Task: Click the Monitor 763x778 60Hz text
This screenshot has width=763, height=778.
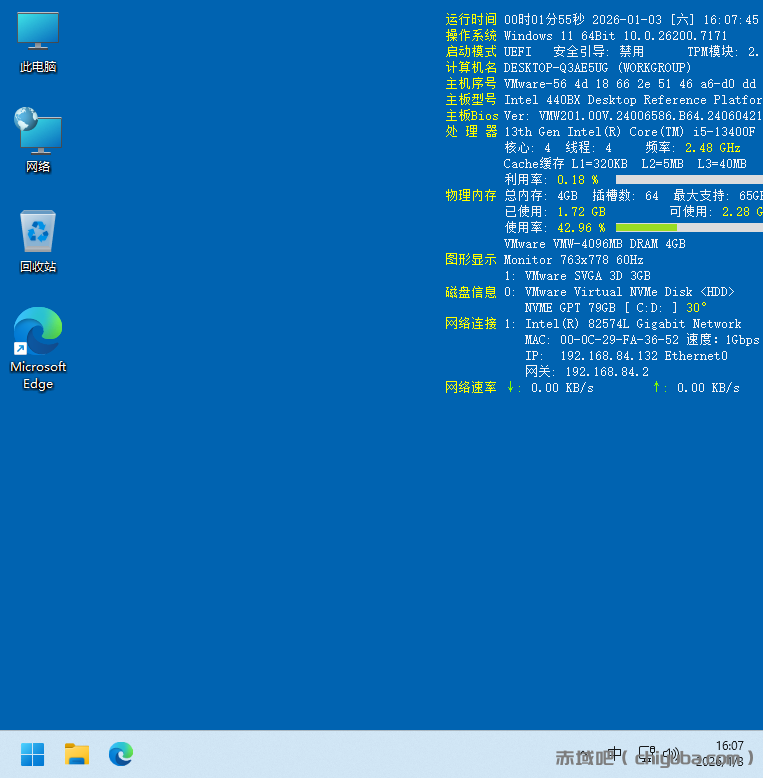Action: pyautogui.click(x=573, y=259)
